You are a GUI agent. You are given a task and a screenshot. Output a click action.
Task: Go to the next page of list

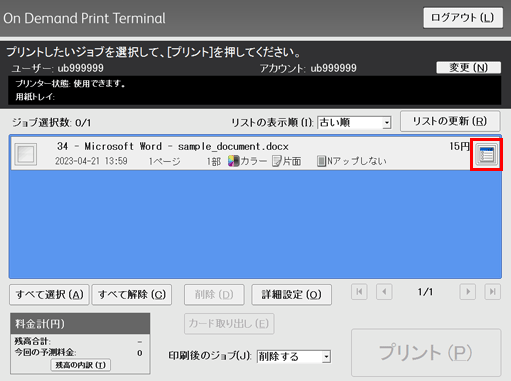click(x=468, y=292)
